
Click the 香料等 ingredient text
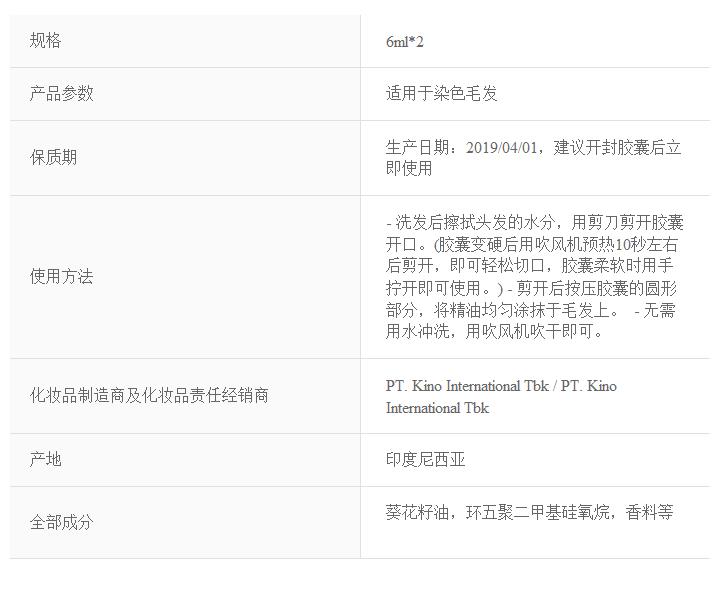click(650, 513)
